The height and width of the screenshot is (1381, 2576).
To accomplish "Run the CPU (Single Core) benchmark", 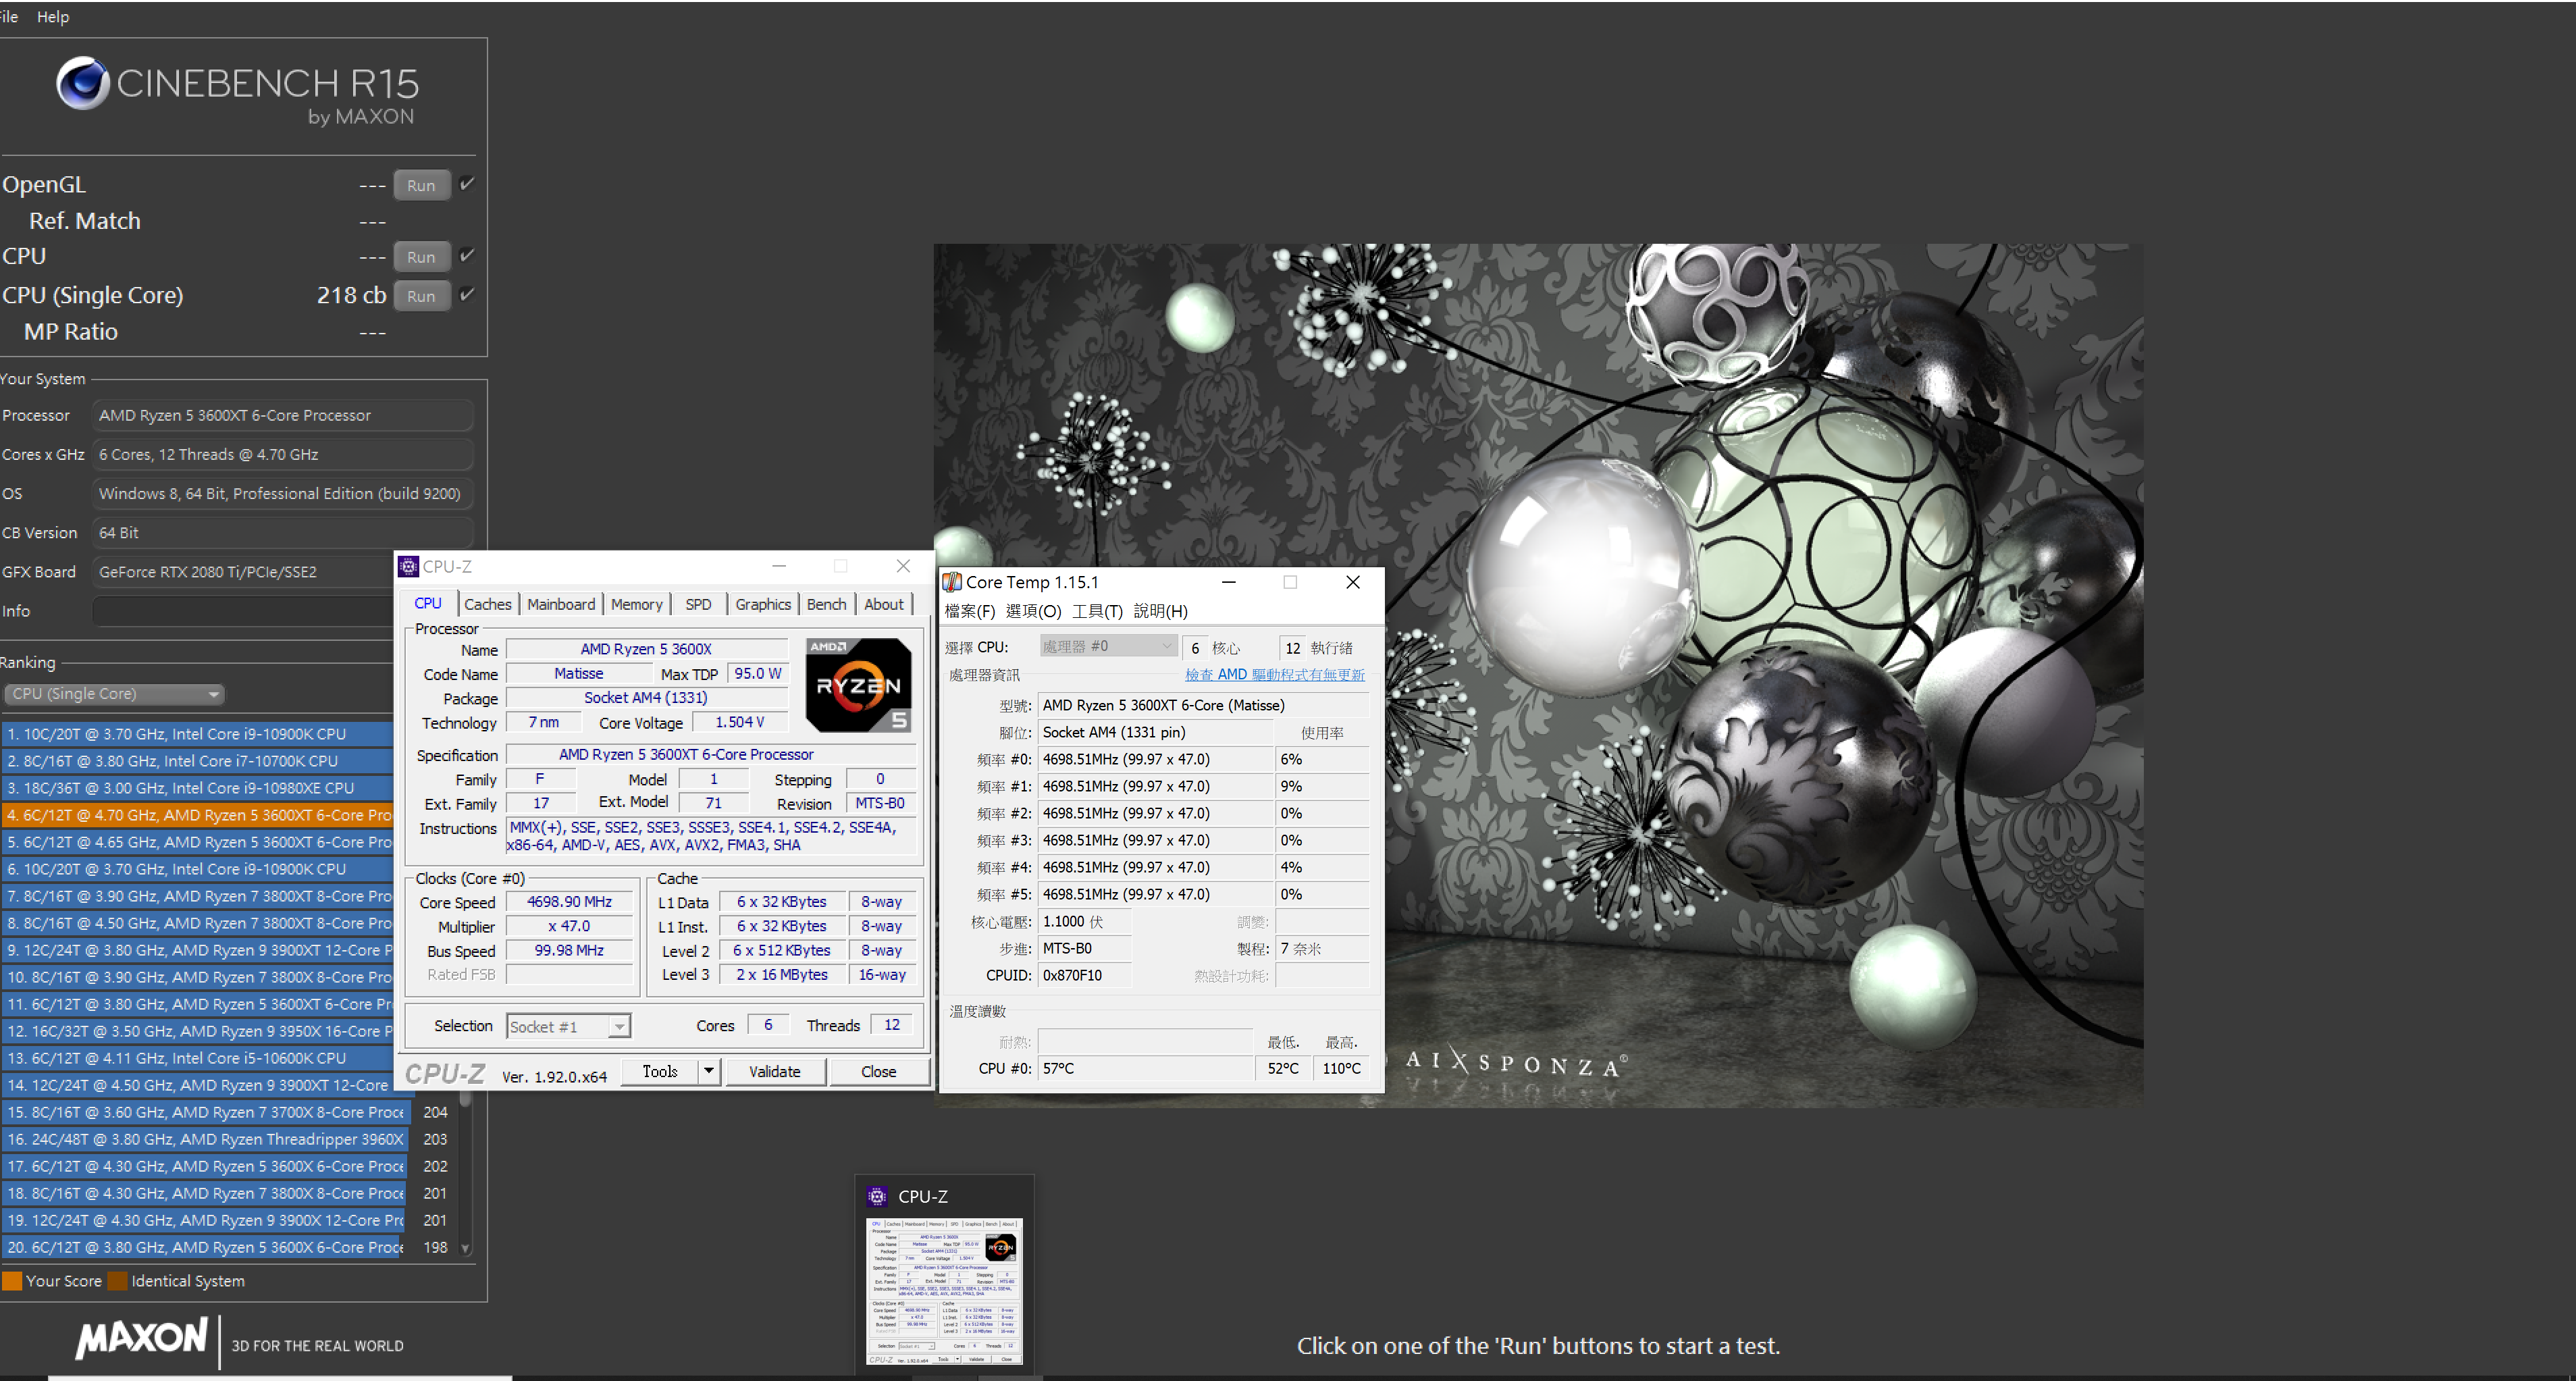I will click(421, 296).
